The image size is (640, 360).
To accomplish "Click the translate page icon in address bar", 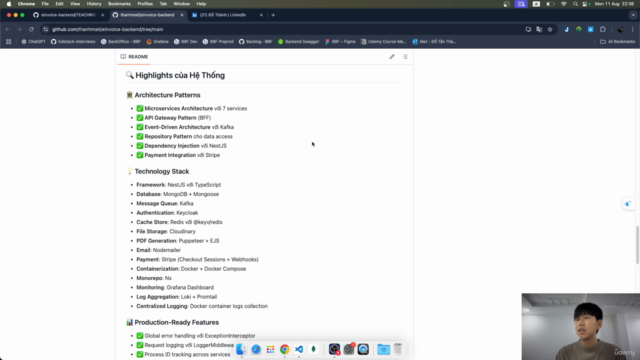I will point(539,29).
